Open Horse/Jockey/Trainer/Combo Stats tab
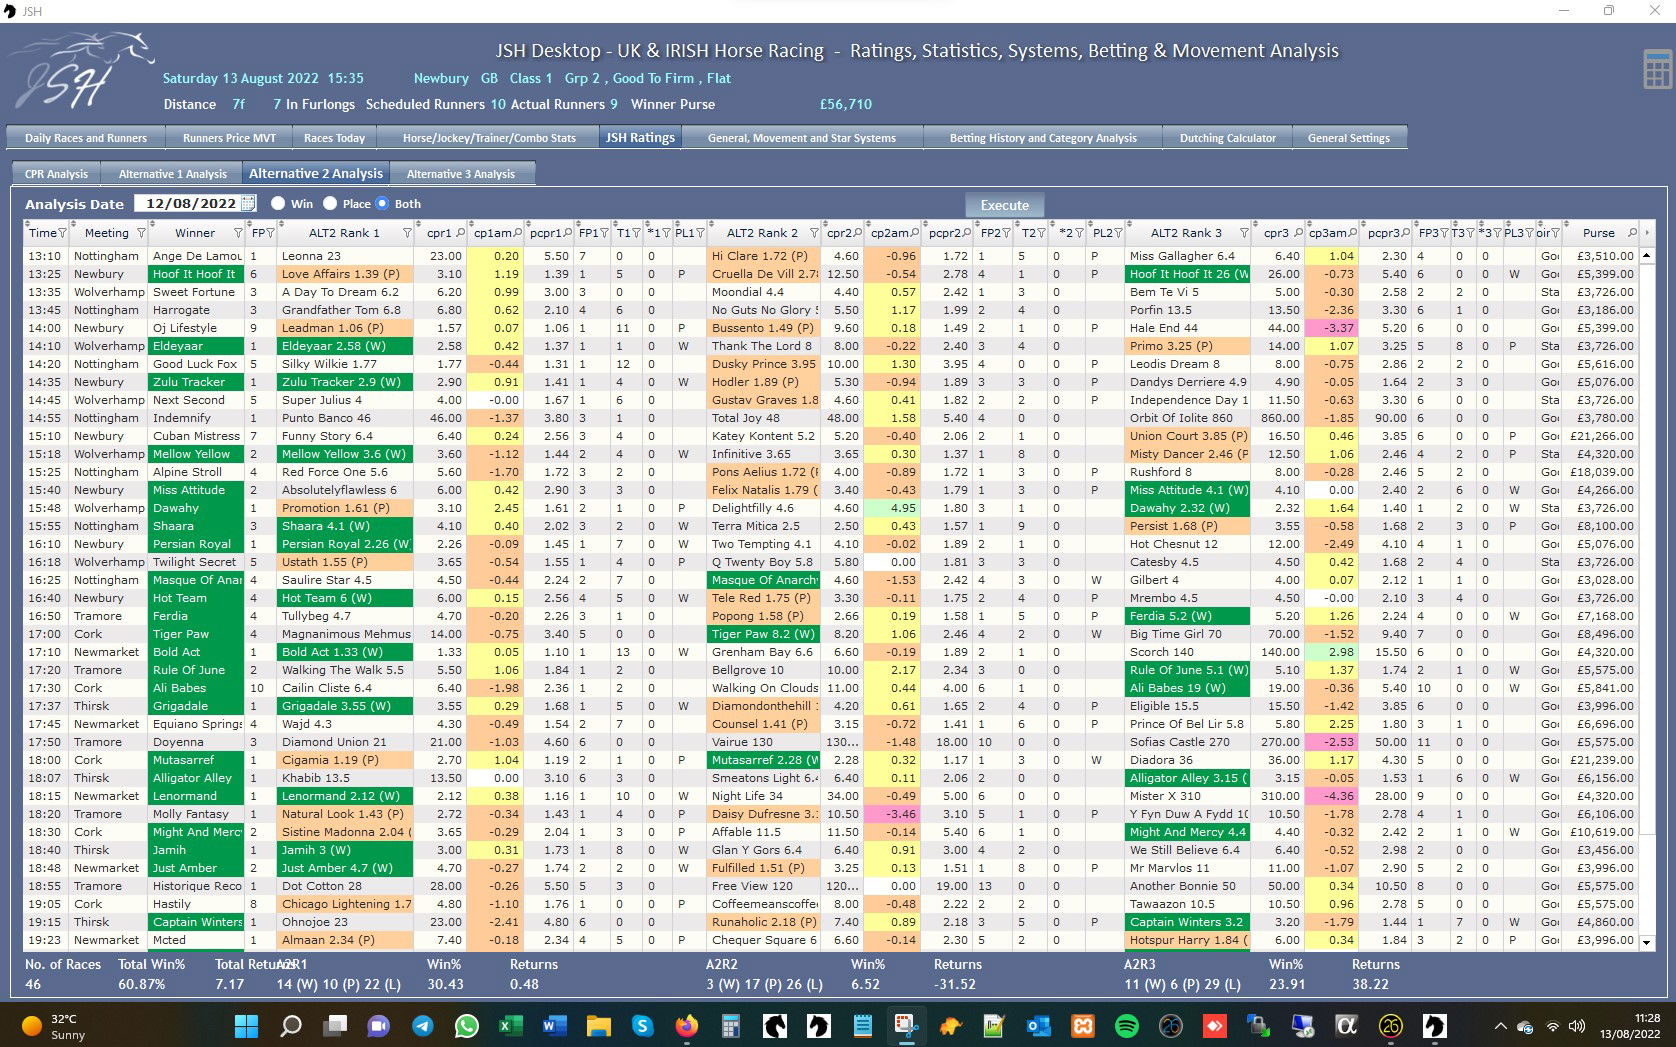The width and height of the screenshot is (1676, 1047). 489,138
